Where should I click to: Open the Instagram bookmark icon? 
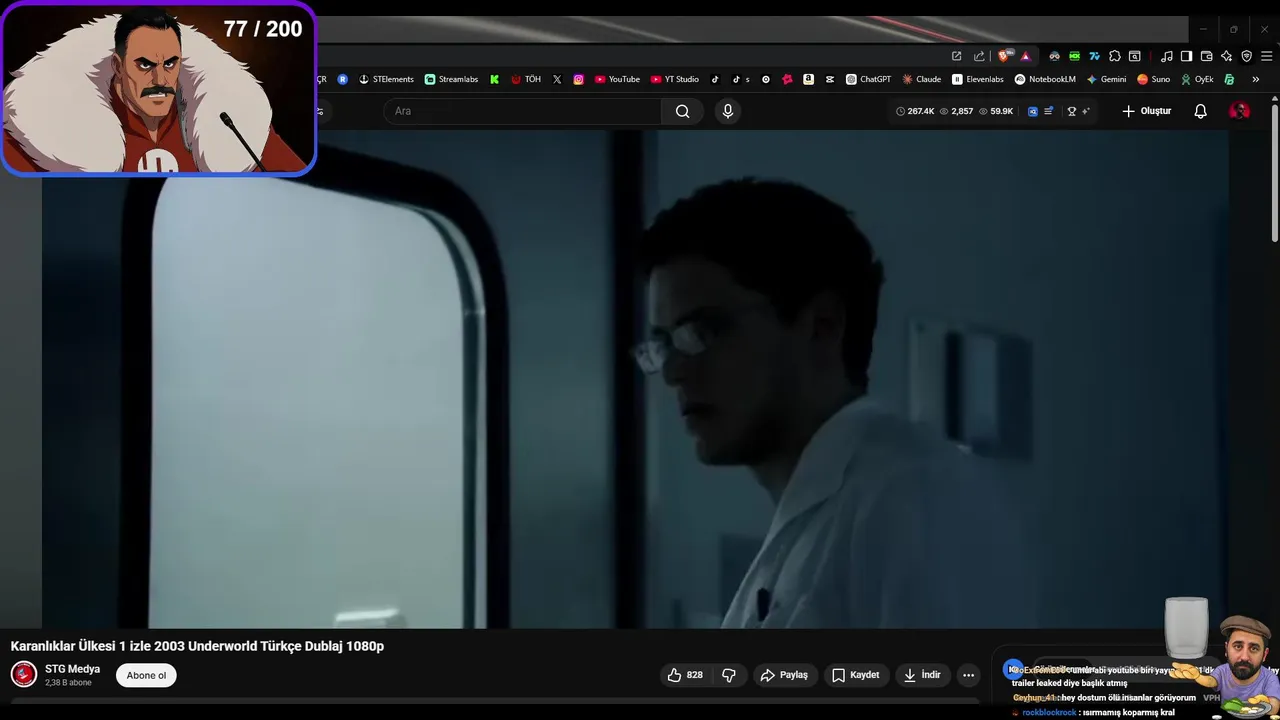578,79
